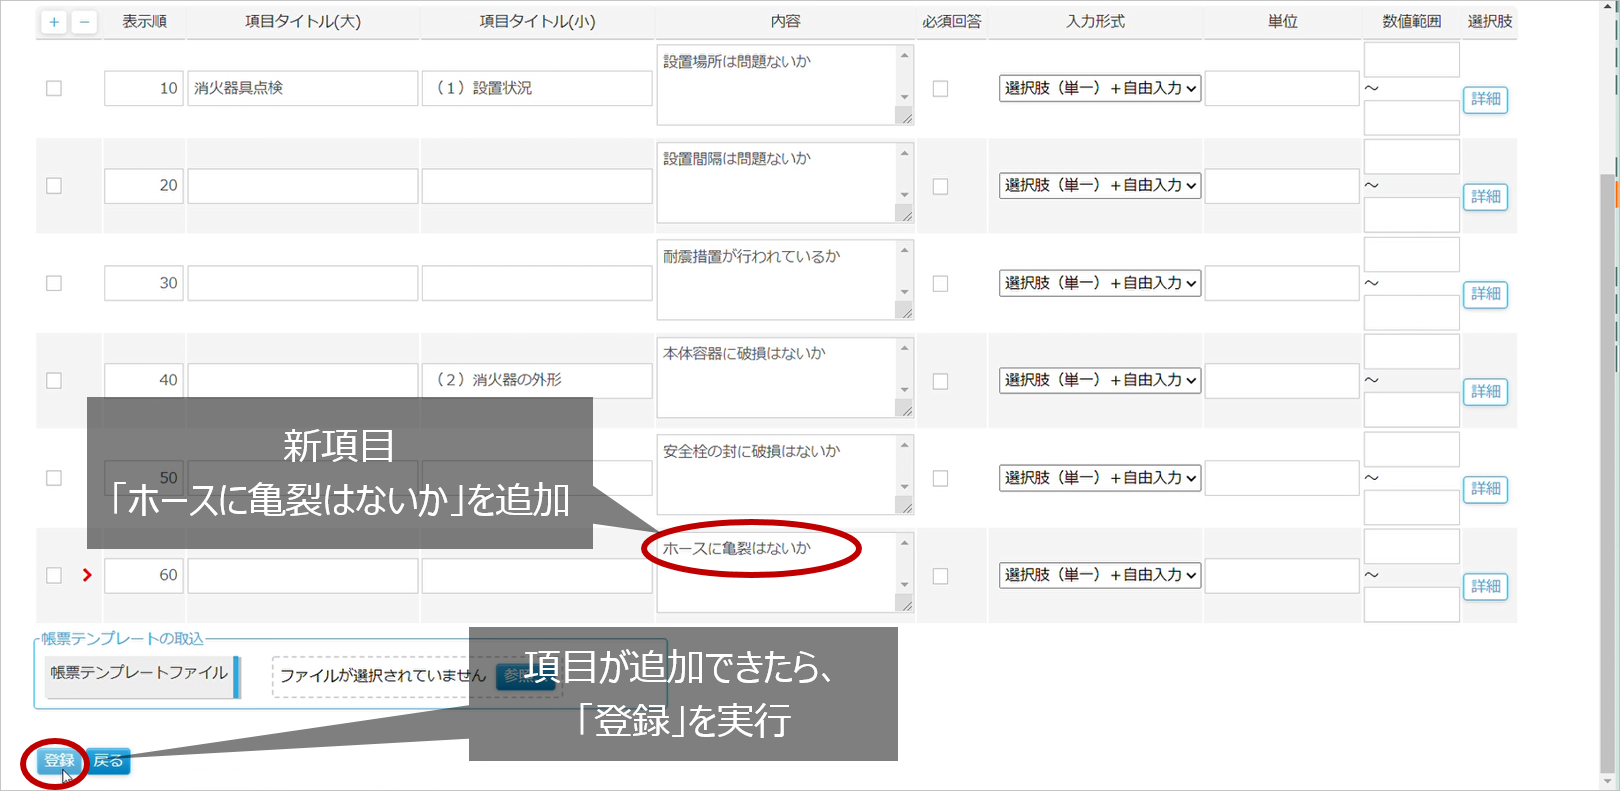The image size is (1620, 791).
Task: Check the row selection checkbox for row 60
Action: click(54, 576)
